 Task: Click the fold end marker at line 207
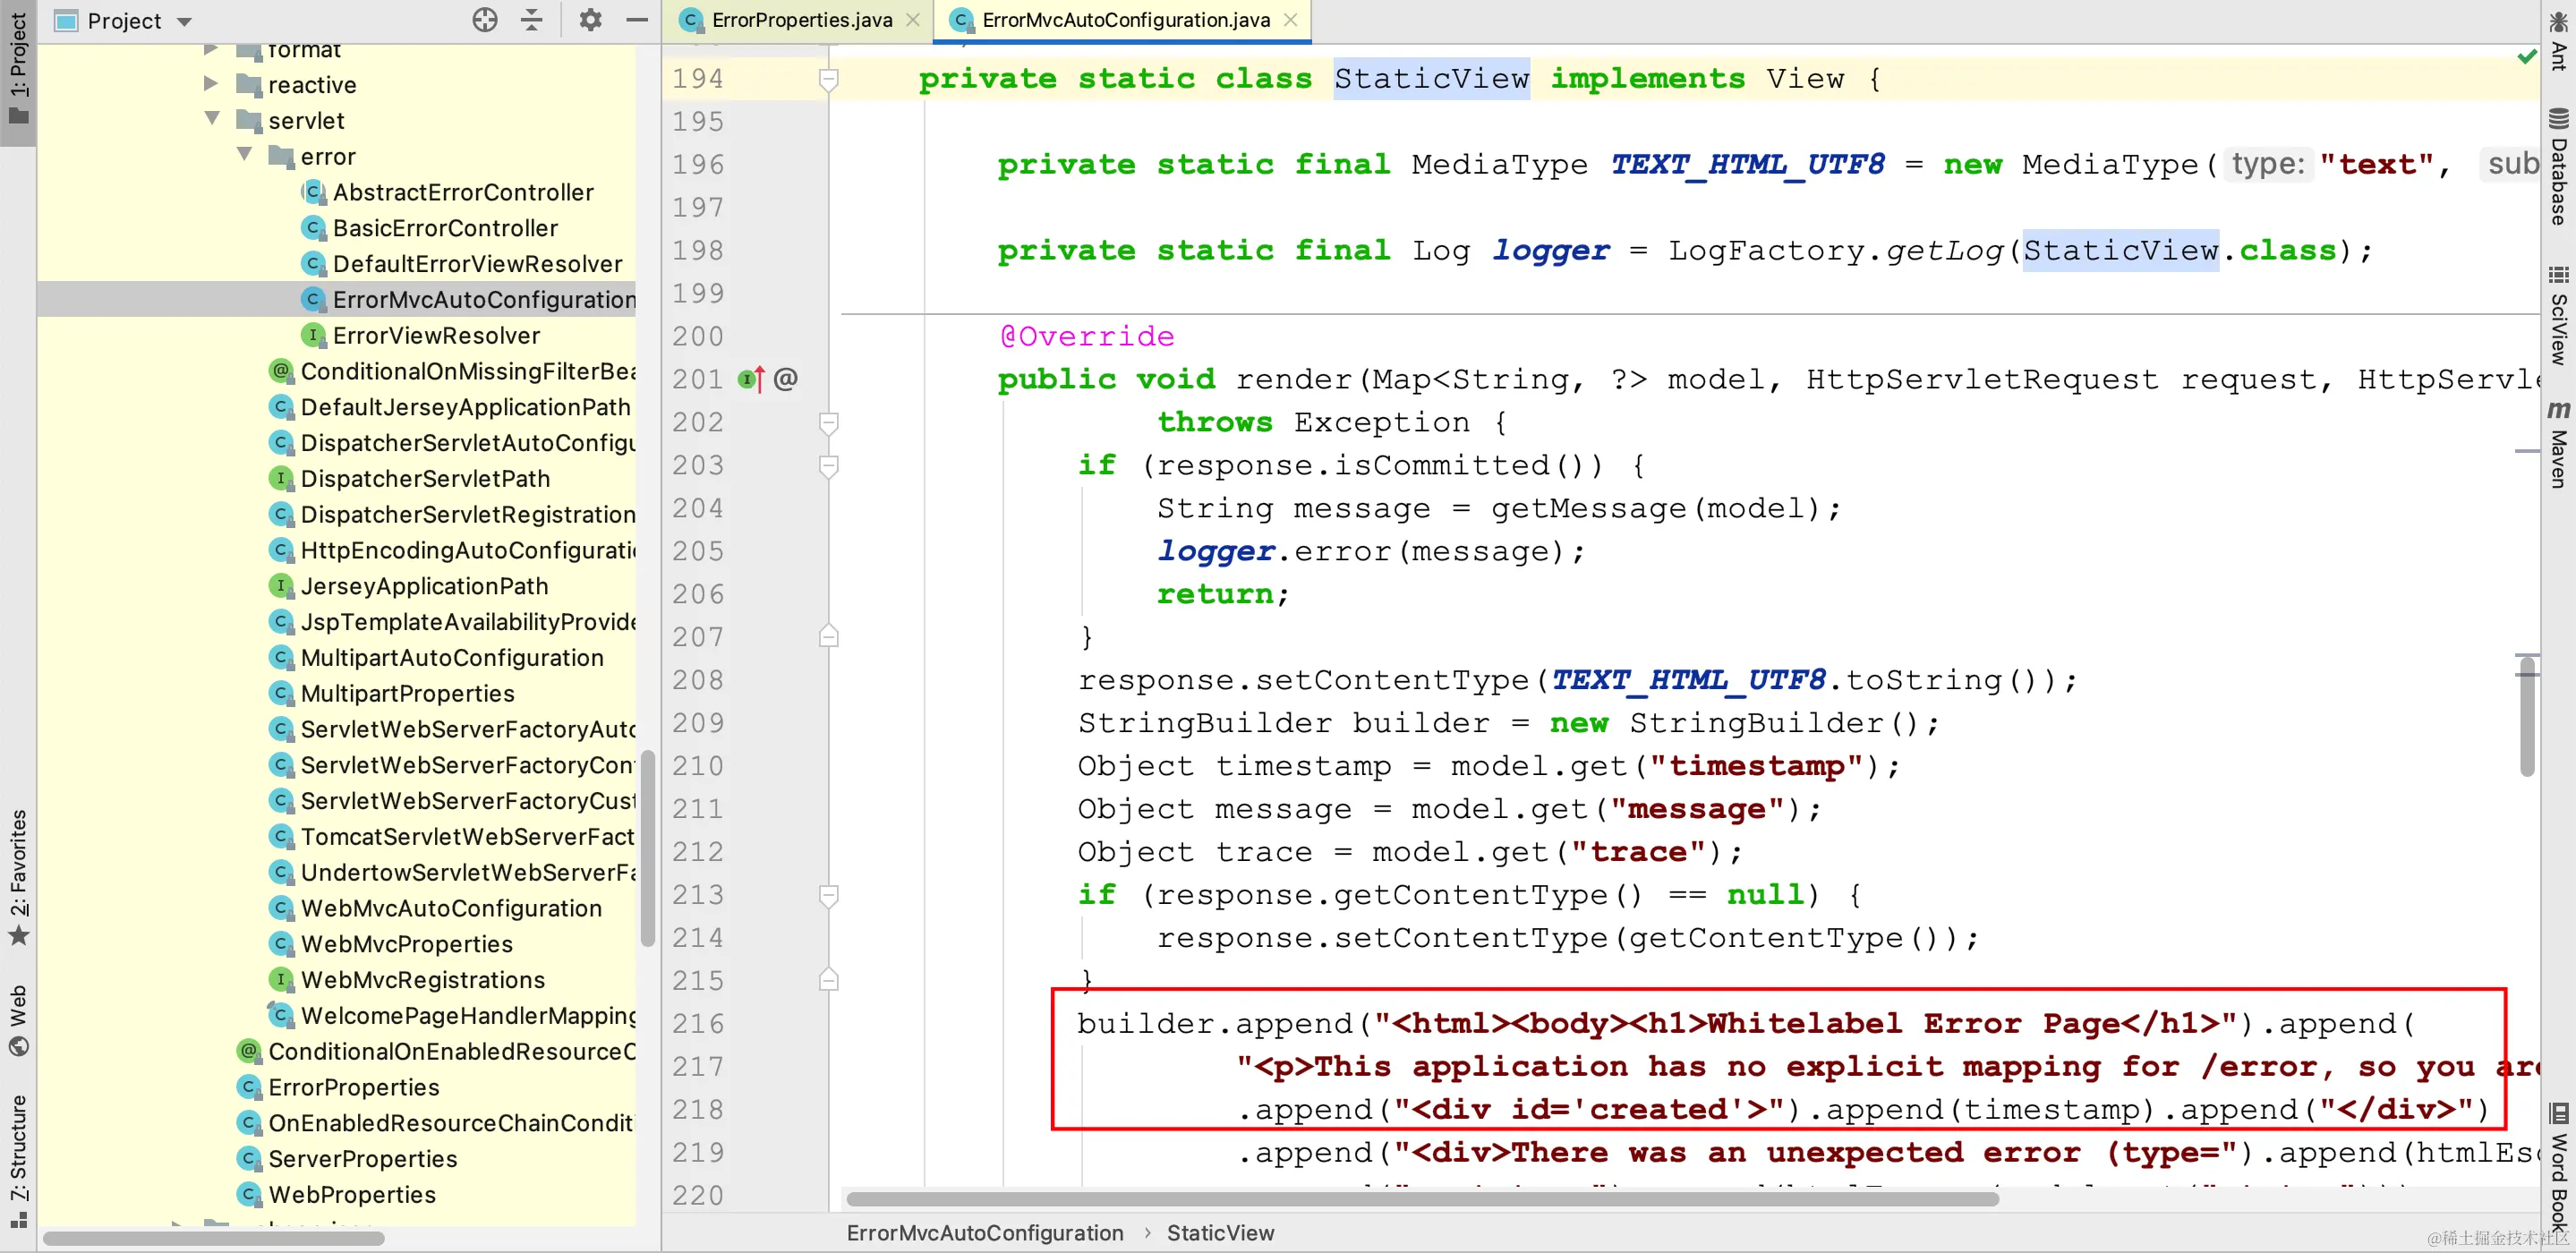828,637
